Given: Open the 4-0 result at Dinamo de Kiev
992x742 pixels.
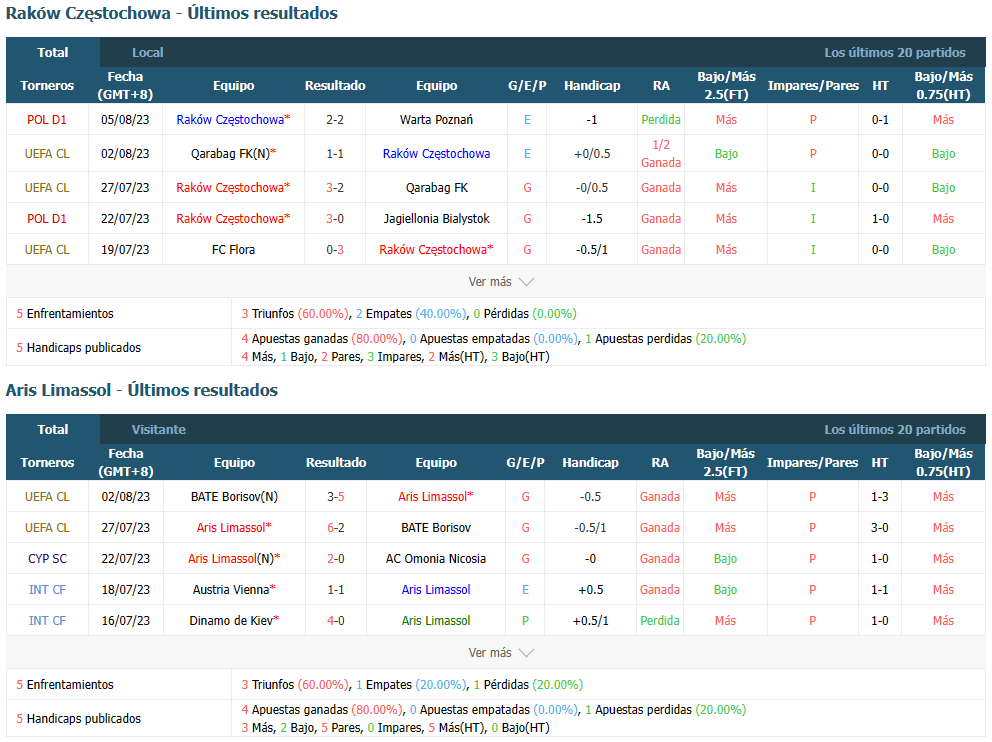Looking at the screenshot, I should [335, 621].
